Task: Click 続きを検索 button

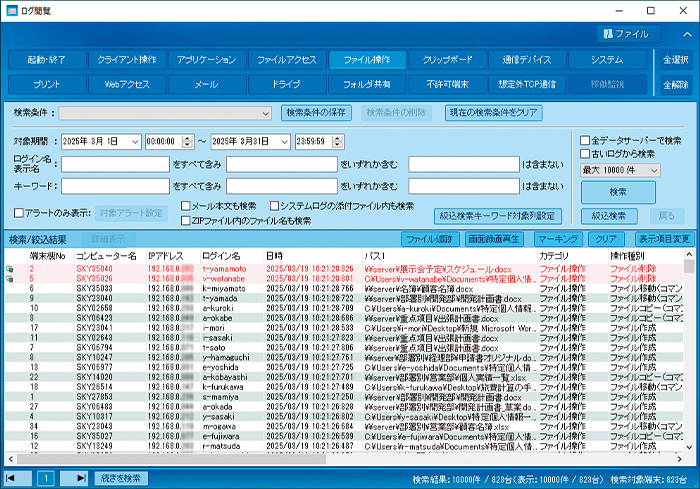Action: [x=121, y=478]
